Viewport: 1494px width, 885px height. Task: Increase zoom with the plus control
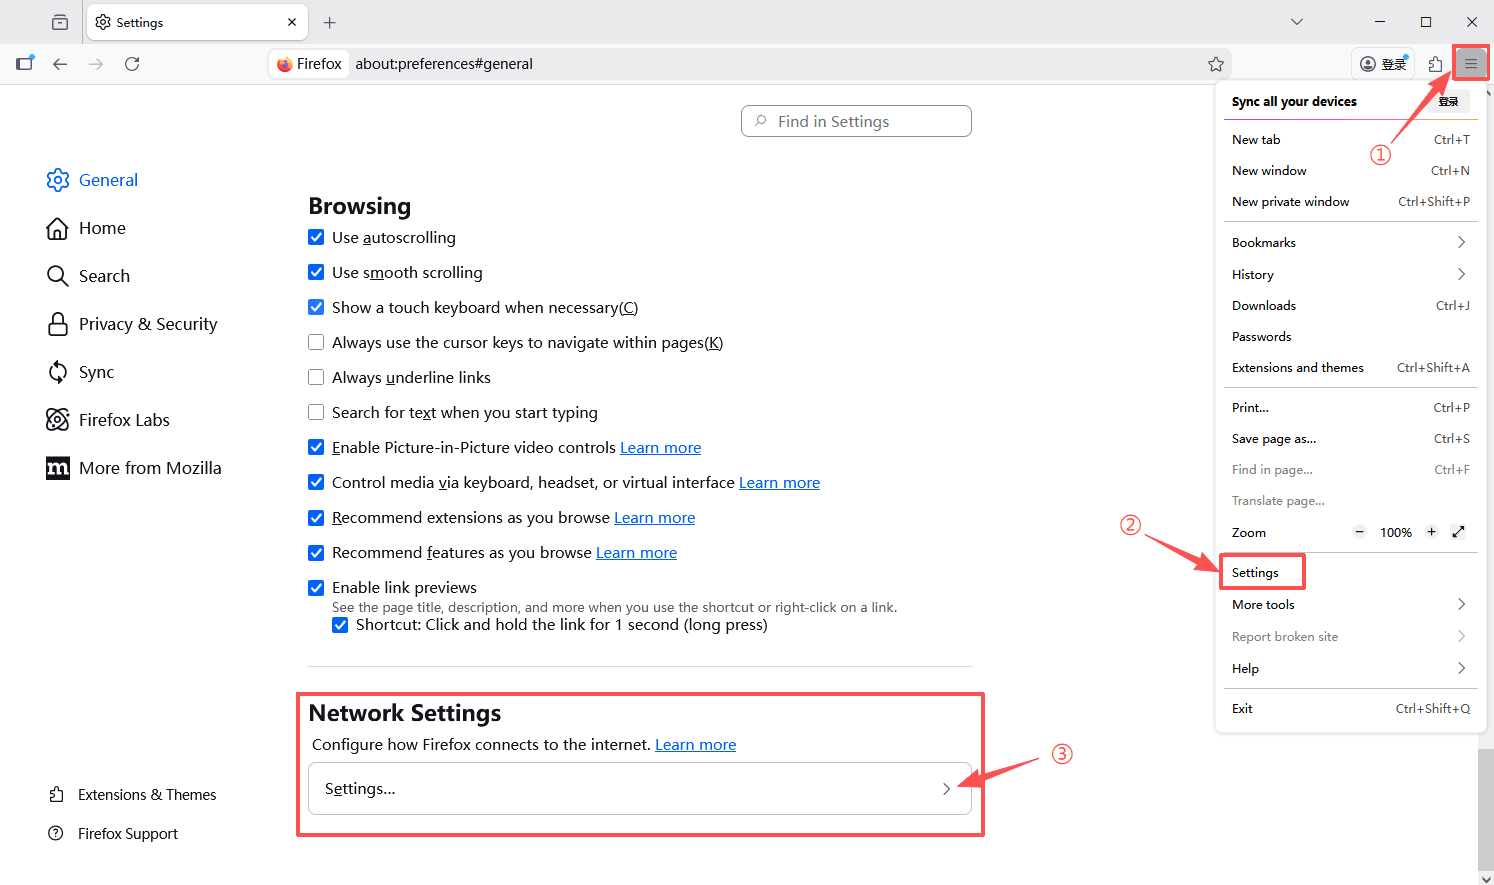click(x=1431, y=532)
